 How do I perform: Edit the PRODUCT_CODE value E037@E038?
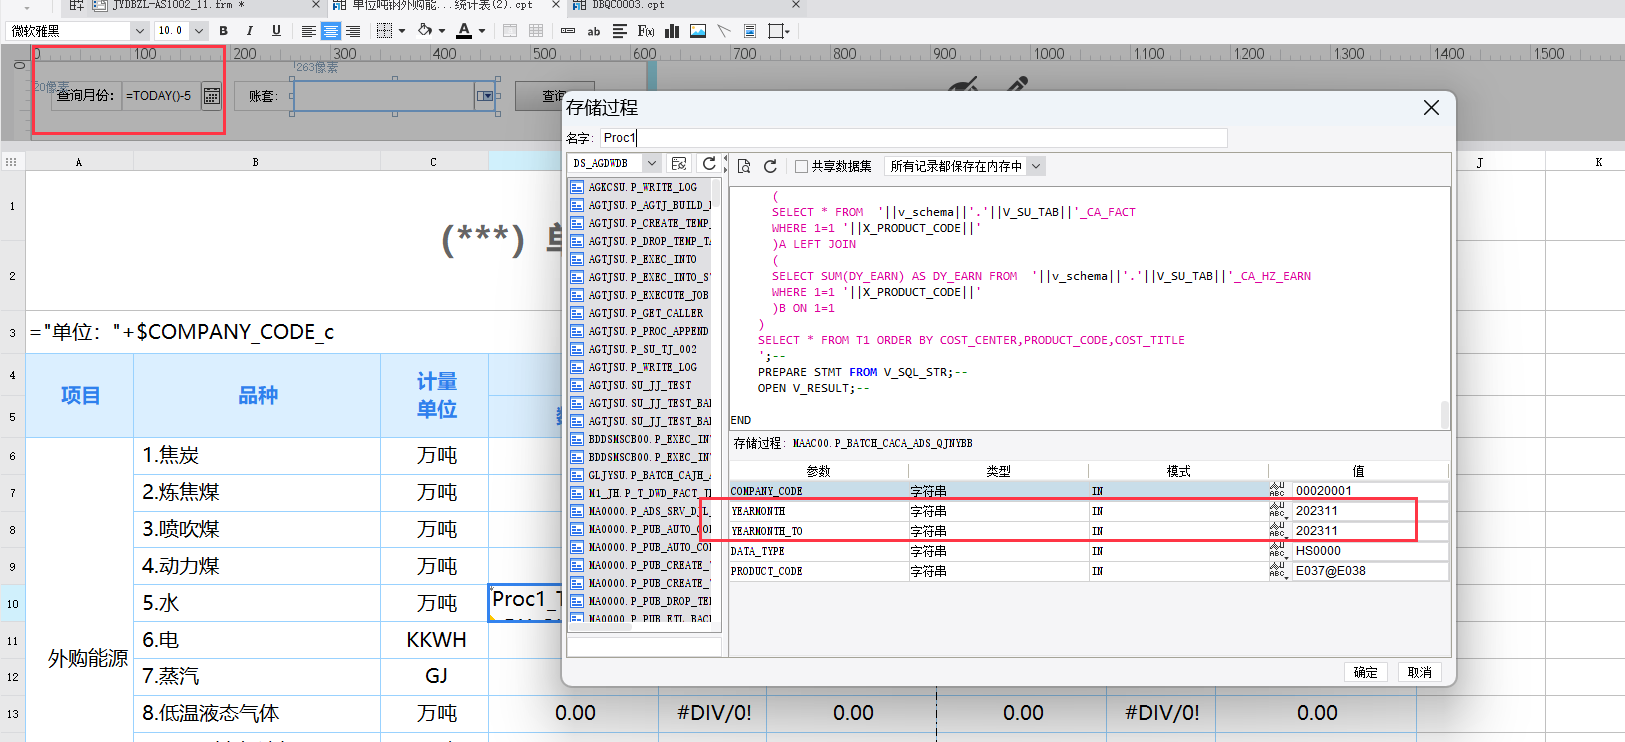[x=1369, y=571]
